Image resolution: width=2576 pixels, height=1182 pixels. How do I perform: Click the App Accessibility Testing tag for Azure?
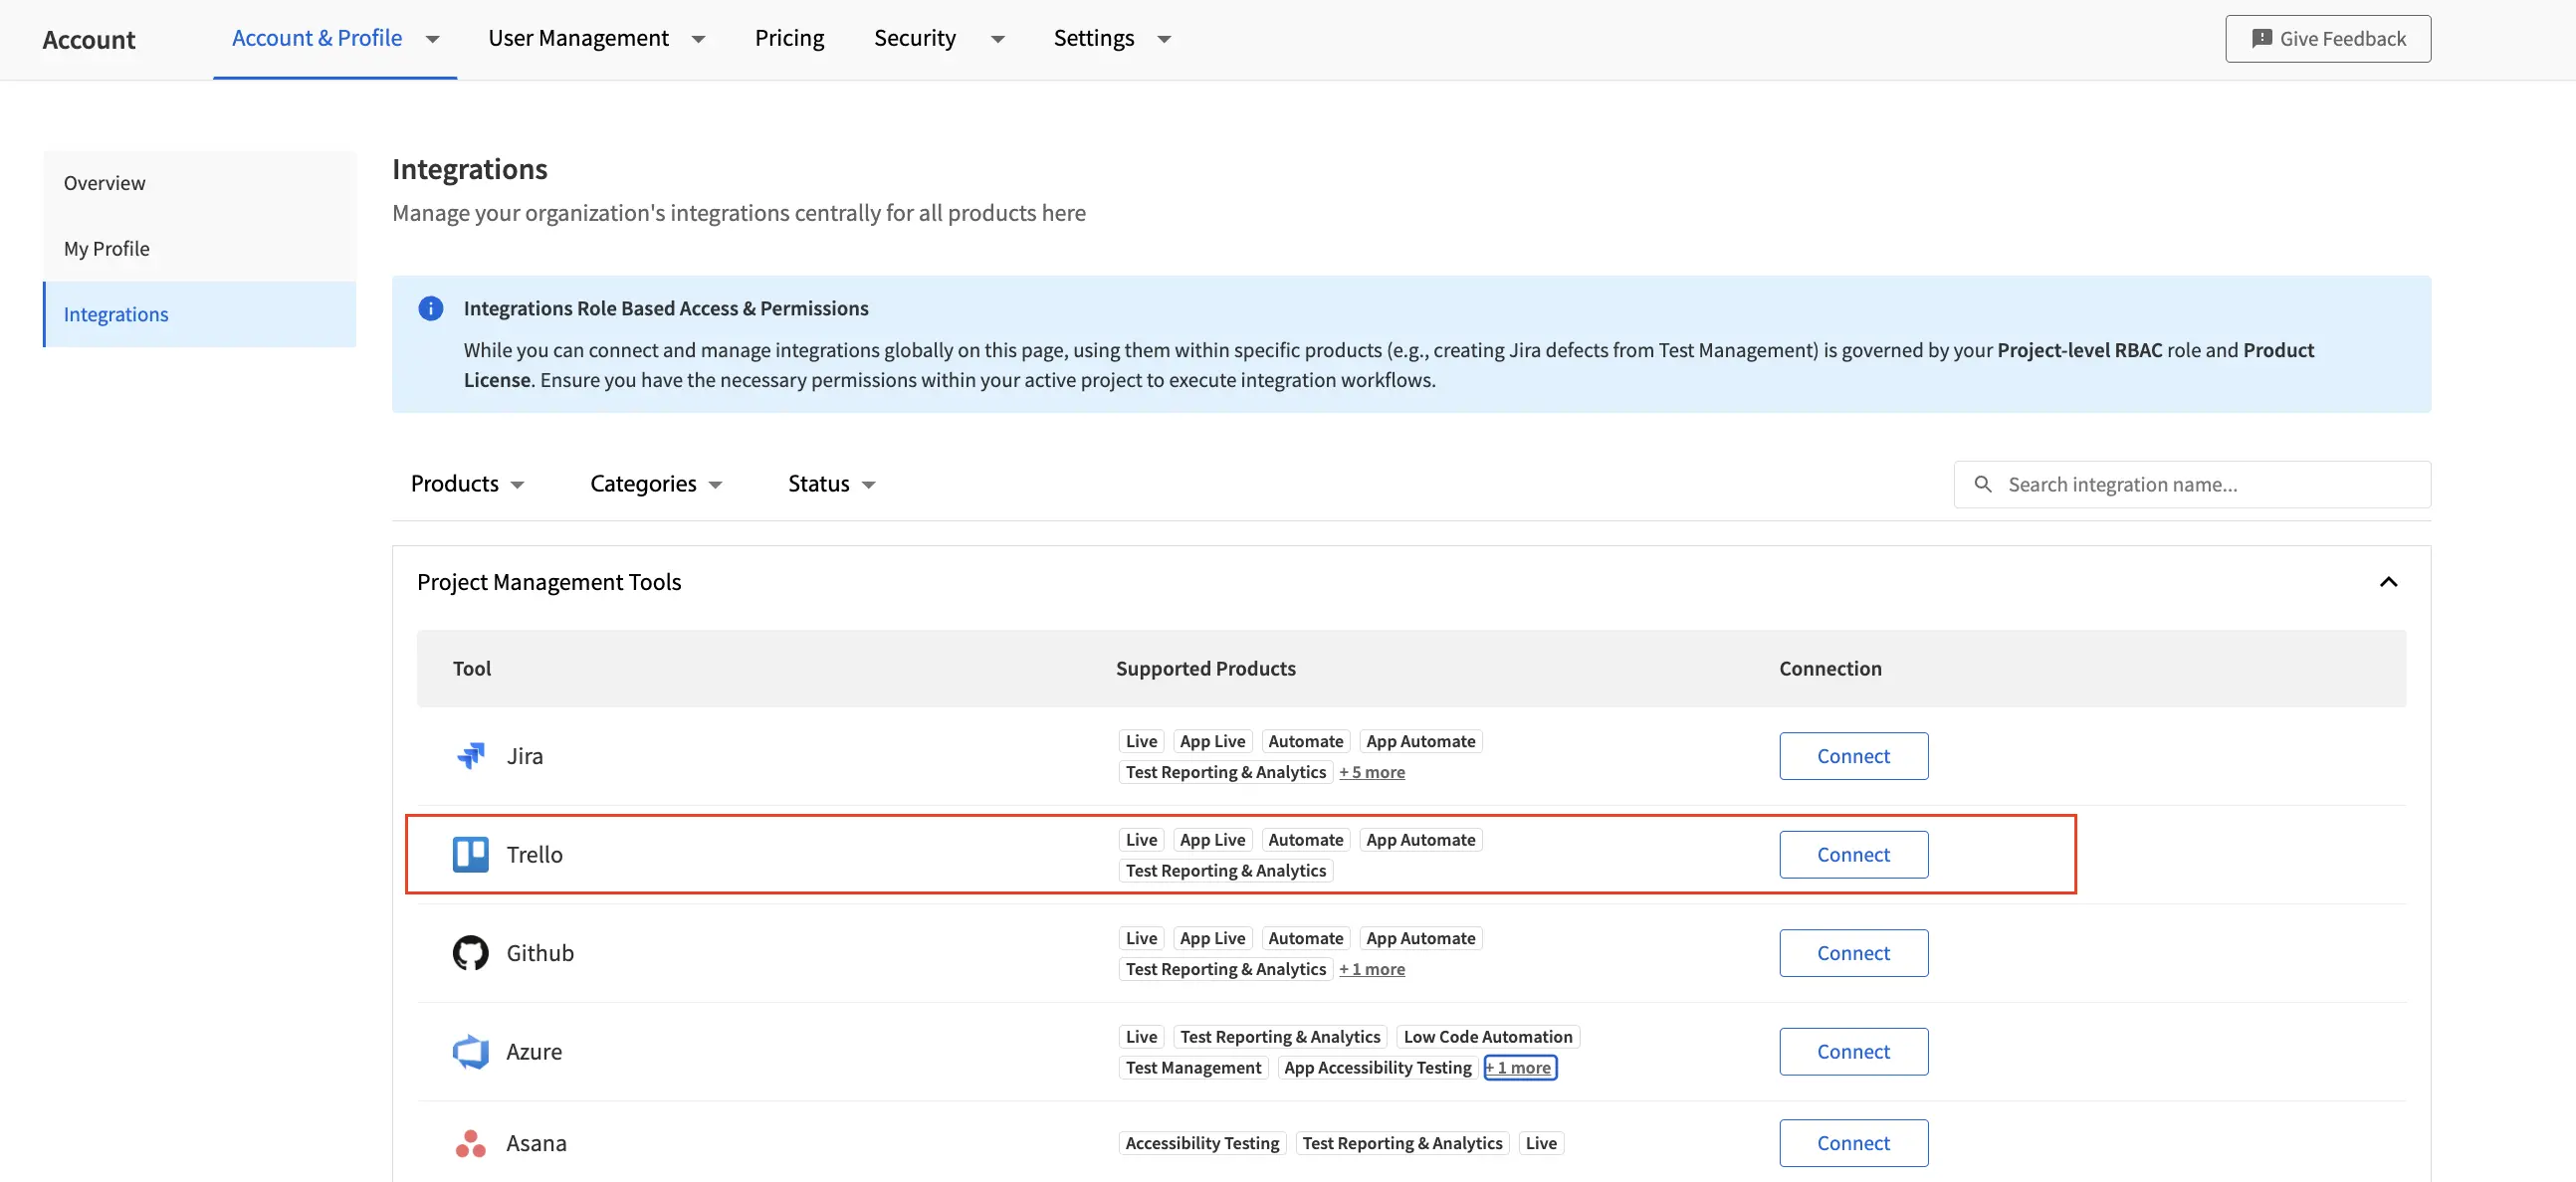1377,1067
